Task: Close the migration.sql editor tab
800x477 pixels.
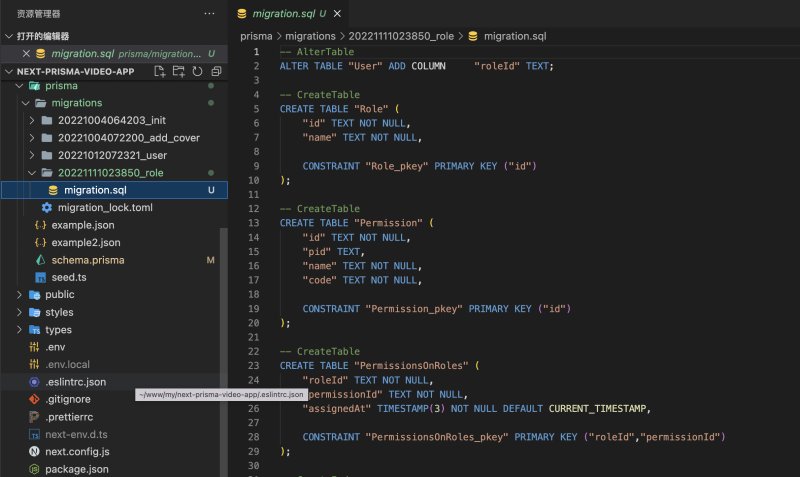Action: click(337, 14)
